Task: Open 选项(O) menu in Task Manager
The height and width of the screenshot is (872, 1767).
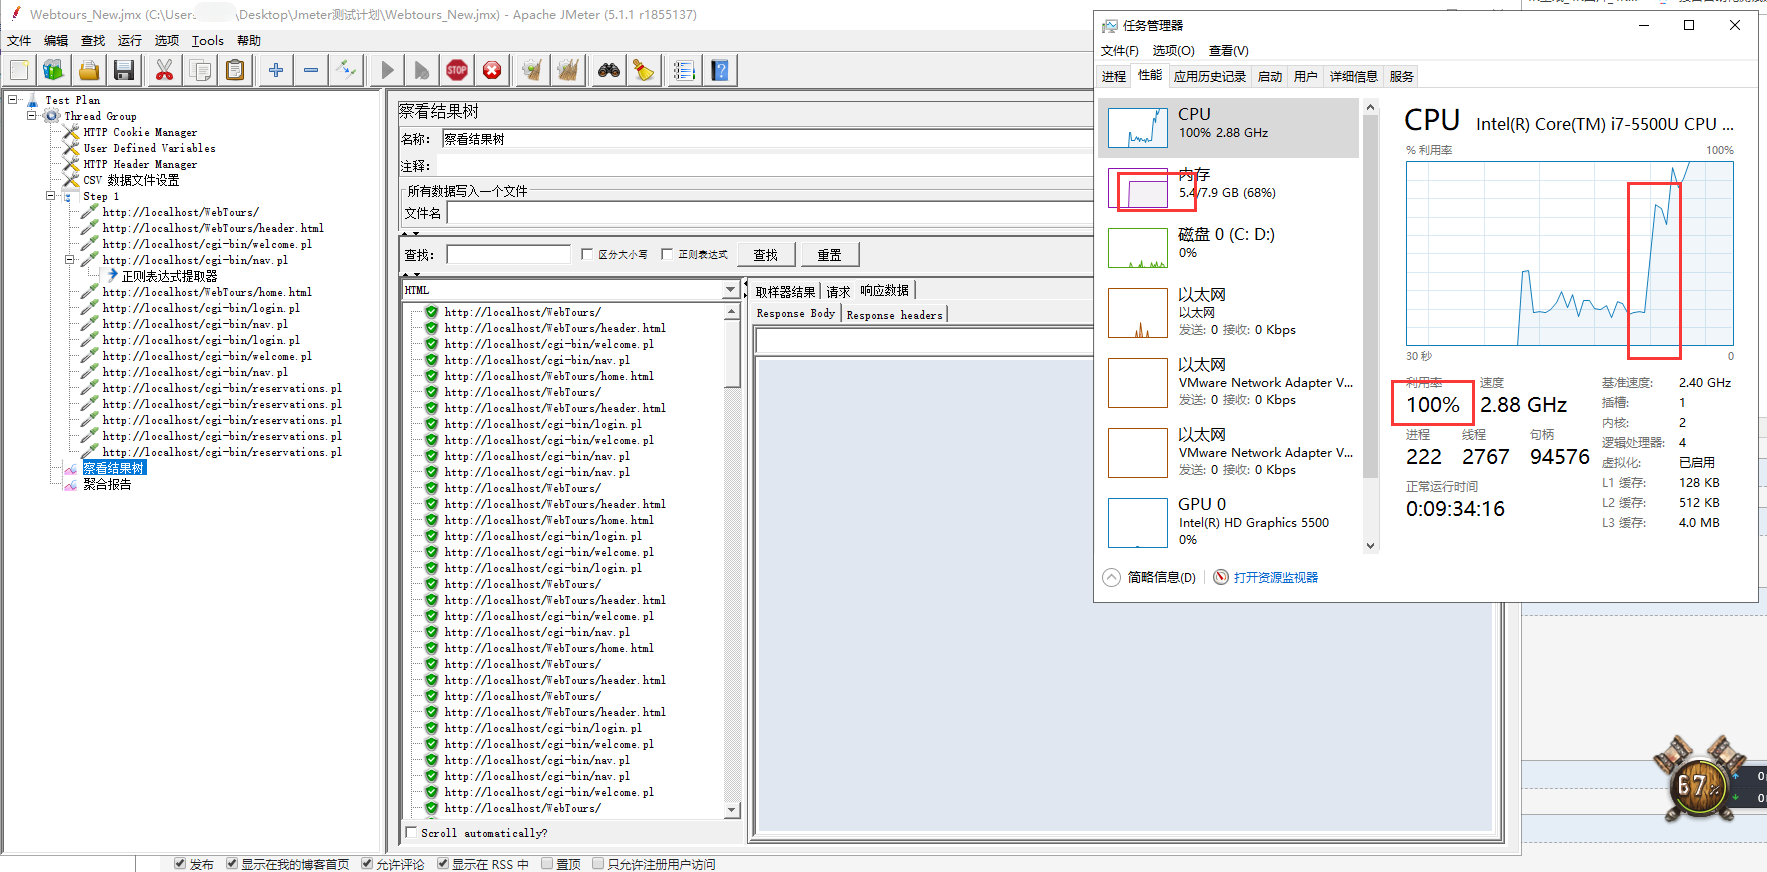Action: pyautogui.click(x=1173, y=50)
